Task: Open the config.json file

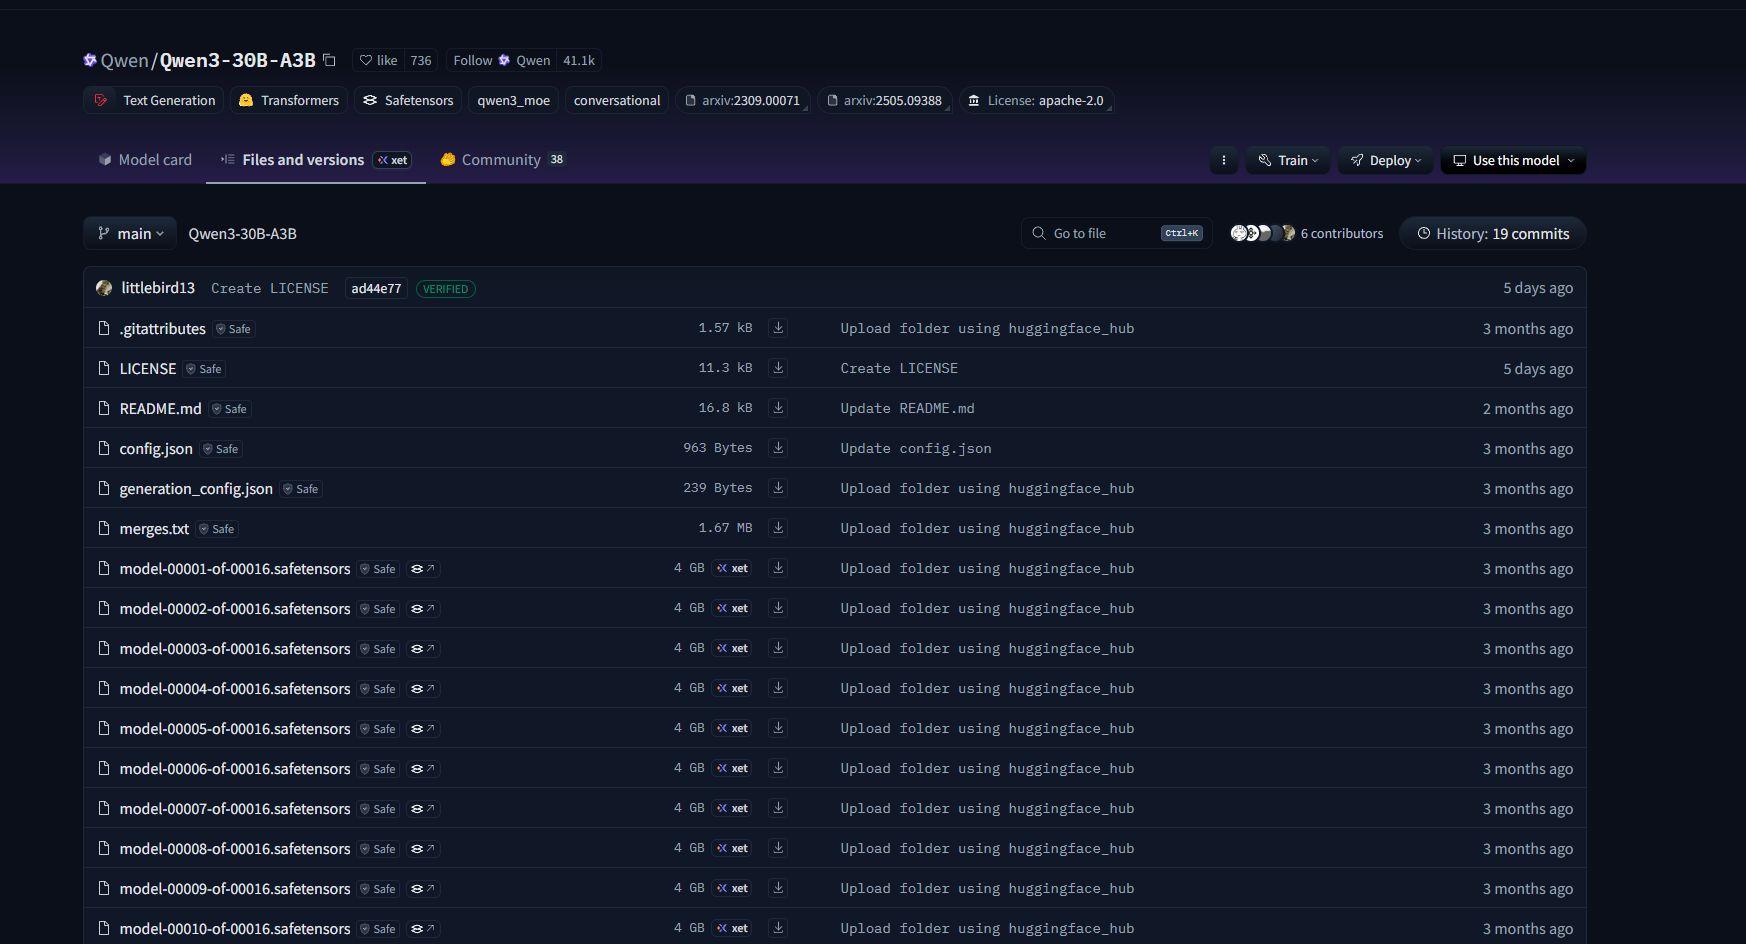Action: pos(156,449)
